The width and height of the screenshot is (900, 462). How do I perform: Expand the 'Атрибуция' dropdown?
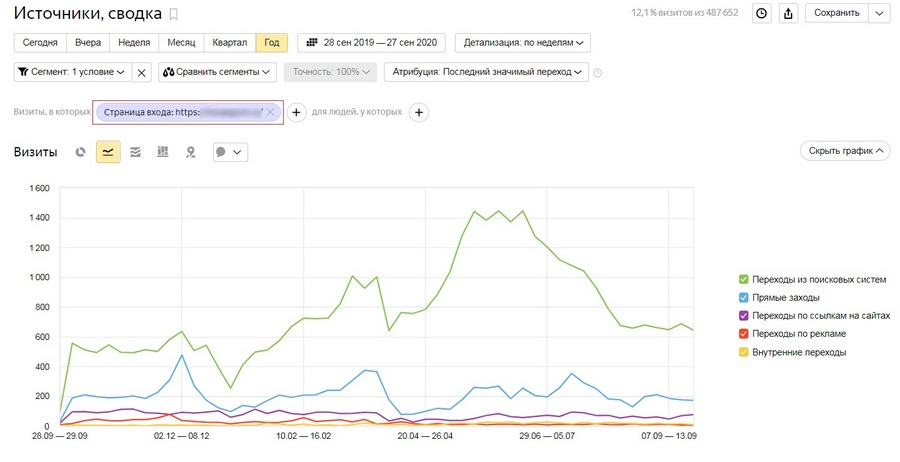click(x=487, y=72)
